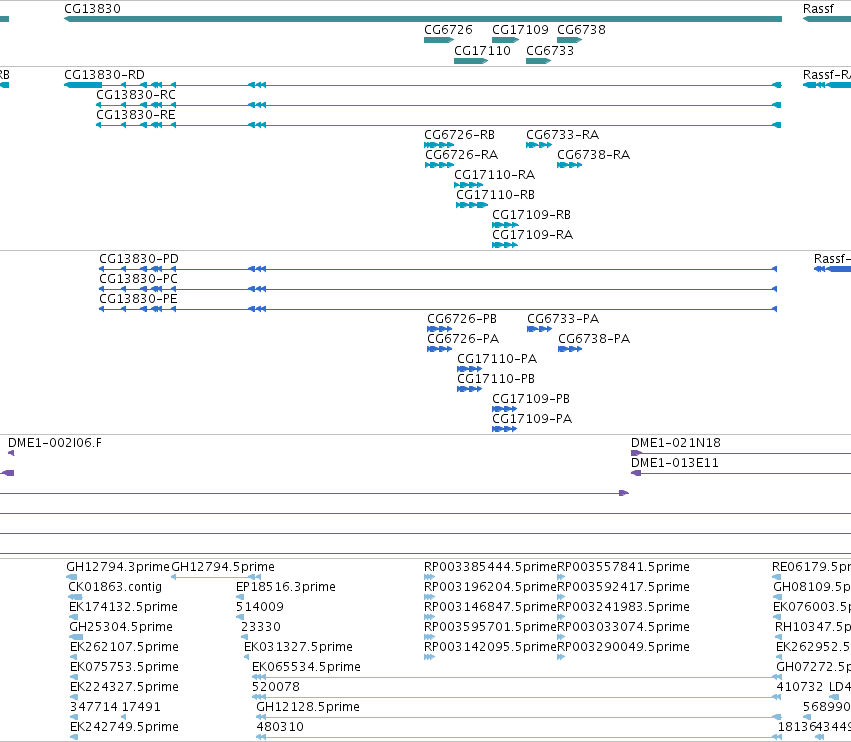Select the CG13830 gene label
The image size is (851, 742).
point(92,9)
